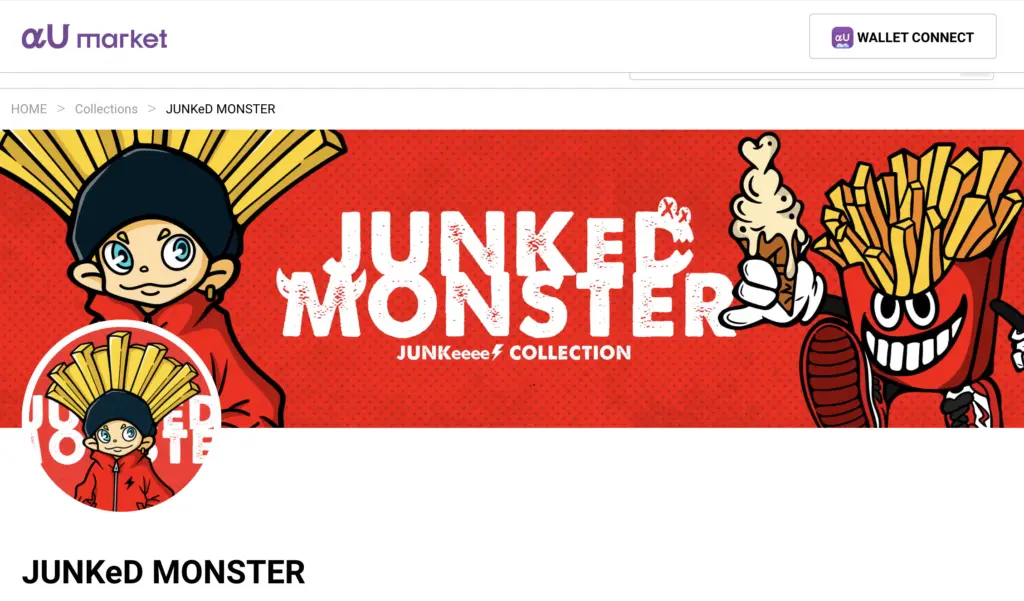The image size is (1024, 601).
Task: Click the JUNKeD MONSTER page heading
Action: point(163,572)
